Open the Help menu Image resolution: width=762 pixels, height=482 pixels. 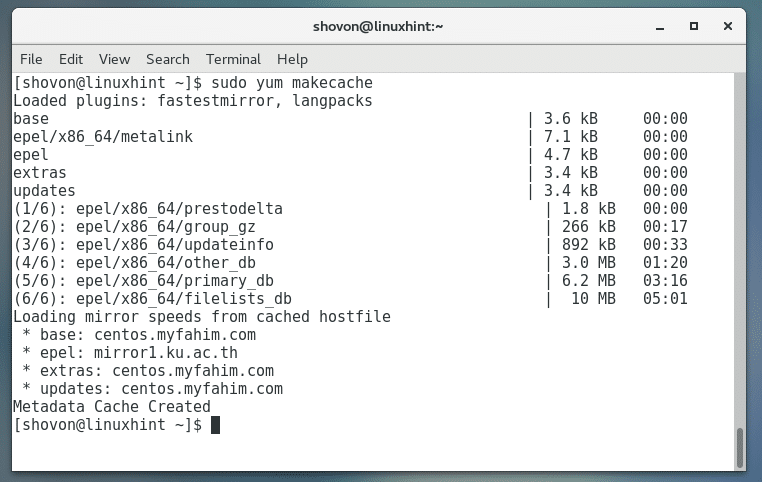(x=292, y=59)
